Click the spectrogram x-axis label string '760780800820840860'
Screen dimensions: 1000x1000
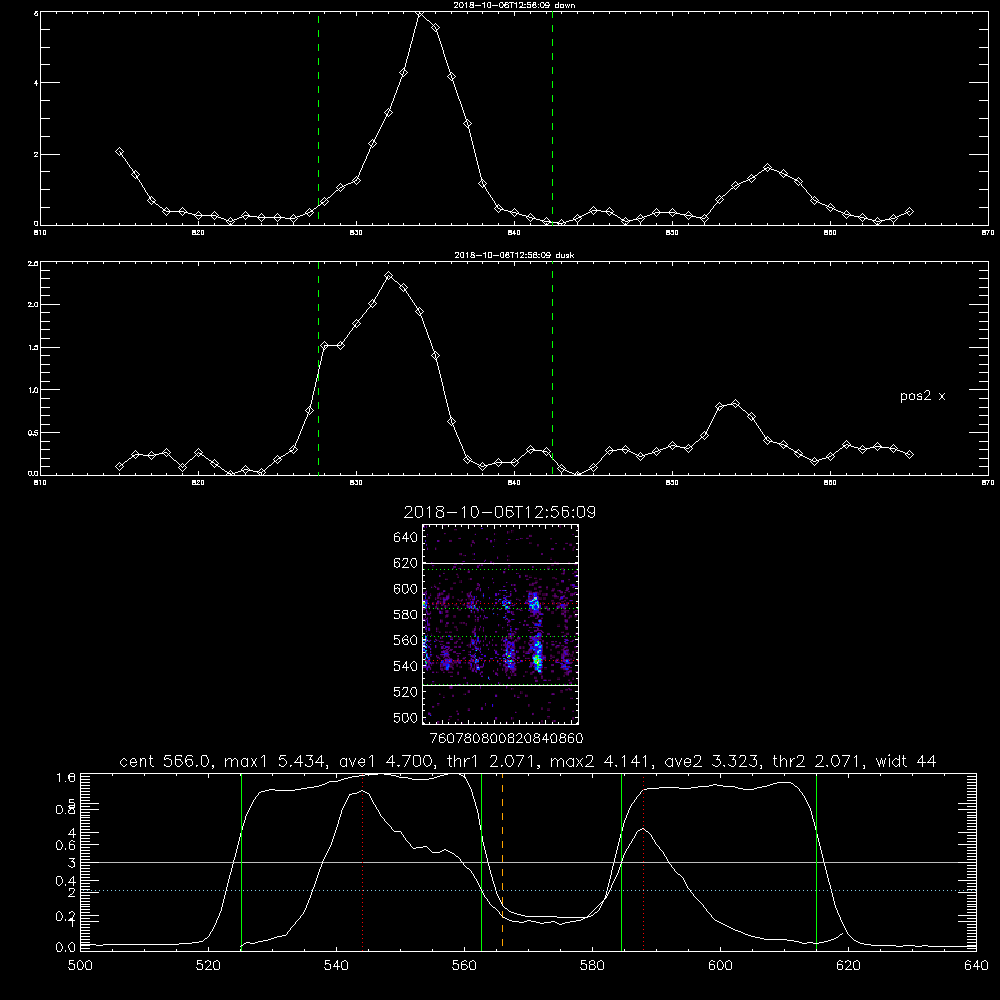click(x=506, y=739)
